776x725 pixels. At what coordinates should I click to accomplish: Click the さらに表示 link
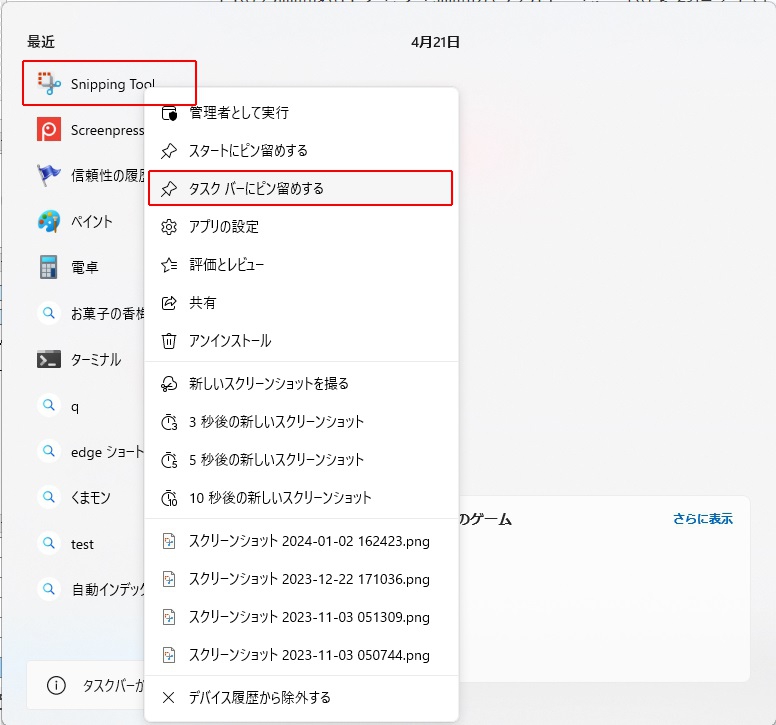tap(702, 519)
